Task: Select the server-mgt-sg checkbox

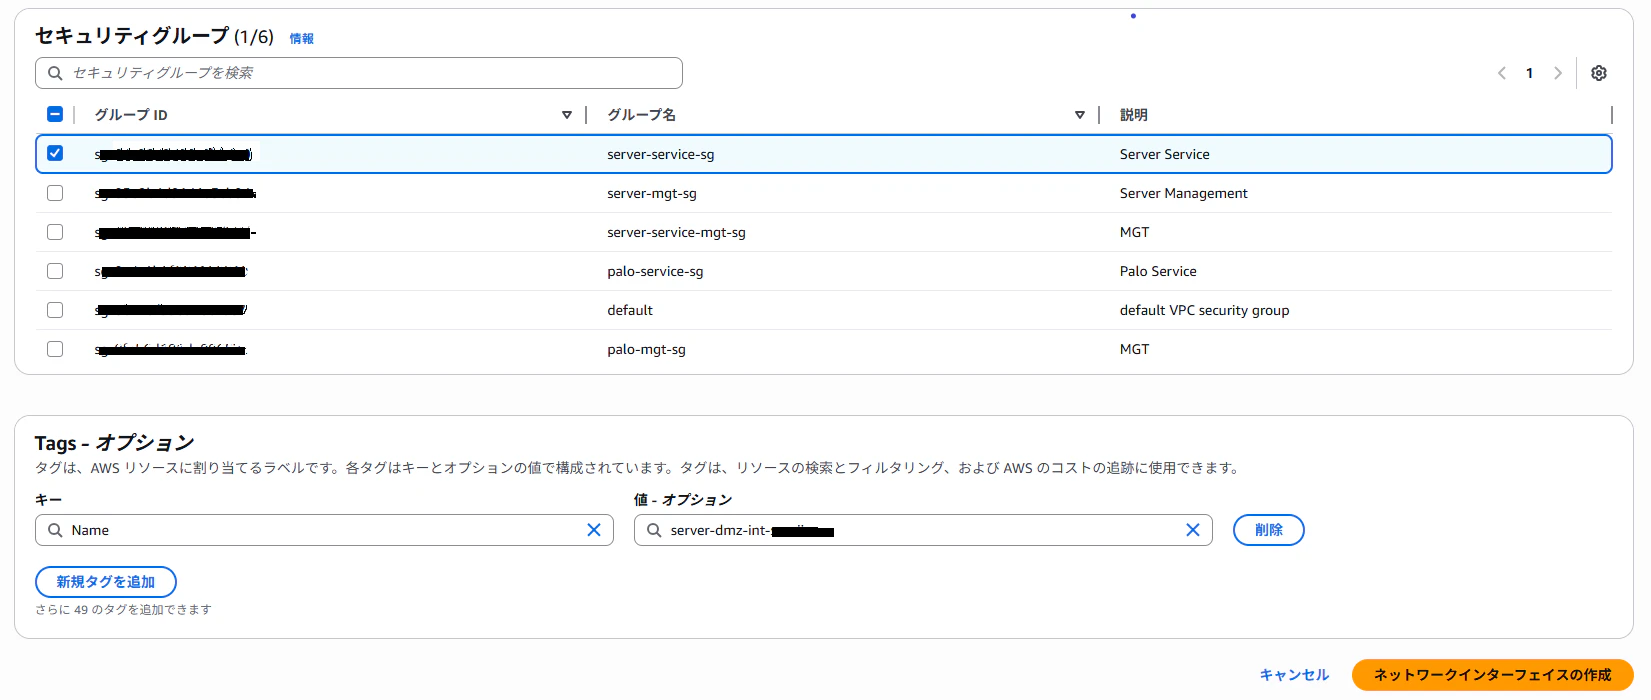Action: [x=55, y=193]
